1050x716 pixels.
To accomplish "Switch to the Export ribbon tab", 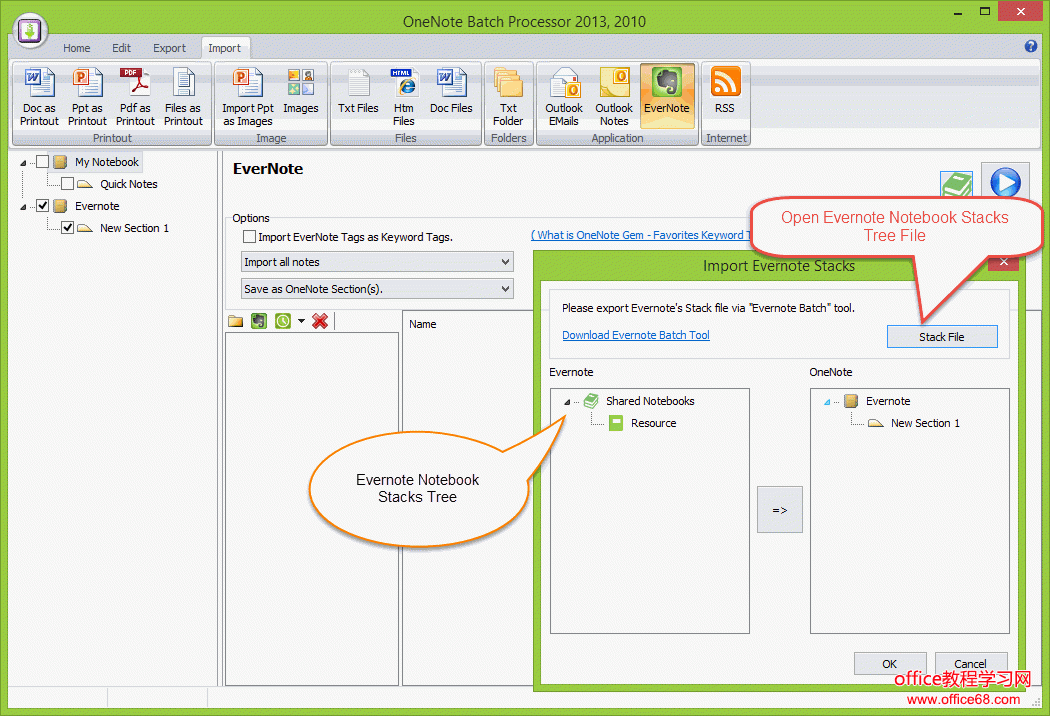I will [169, 47].
